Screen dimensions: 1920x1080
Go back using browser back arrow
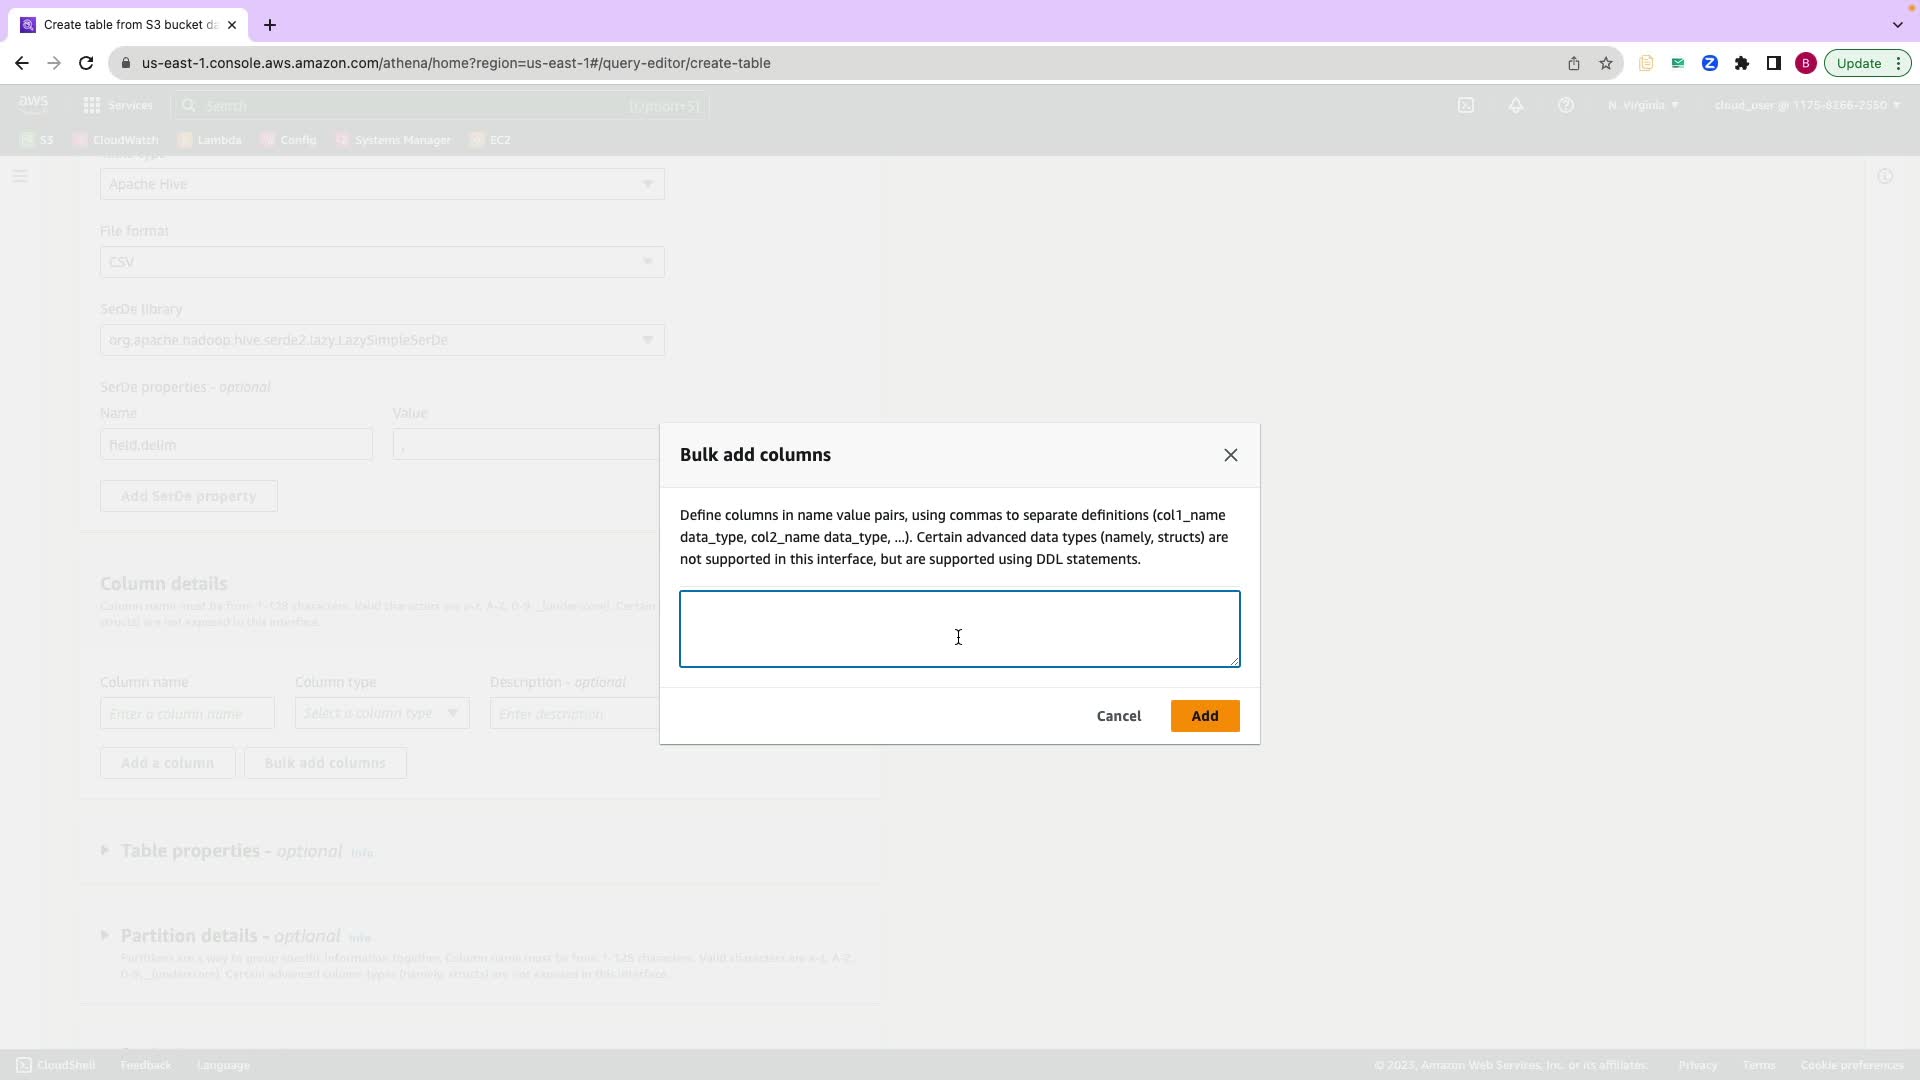(x=22, y=63)
